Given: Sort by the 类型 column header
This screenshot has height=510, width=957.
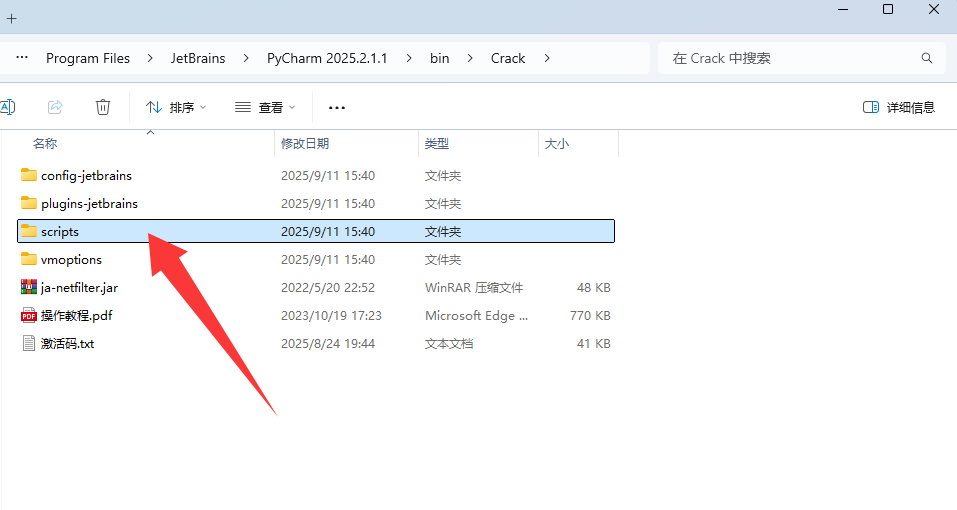Looking at the screenshot, I should 437,143.
